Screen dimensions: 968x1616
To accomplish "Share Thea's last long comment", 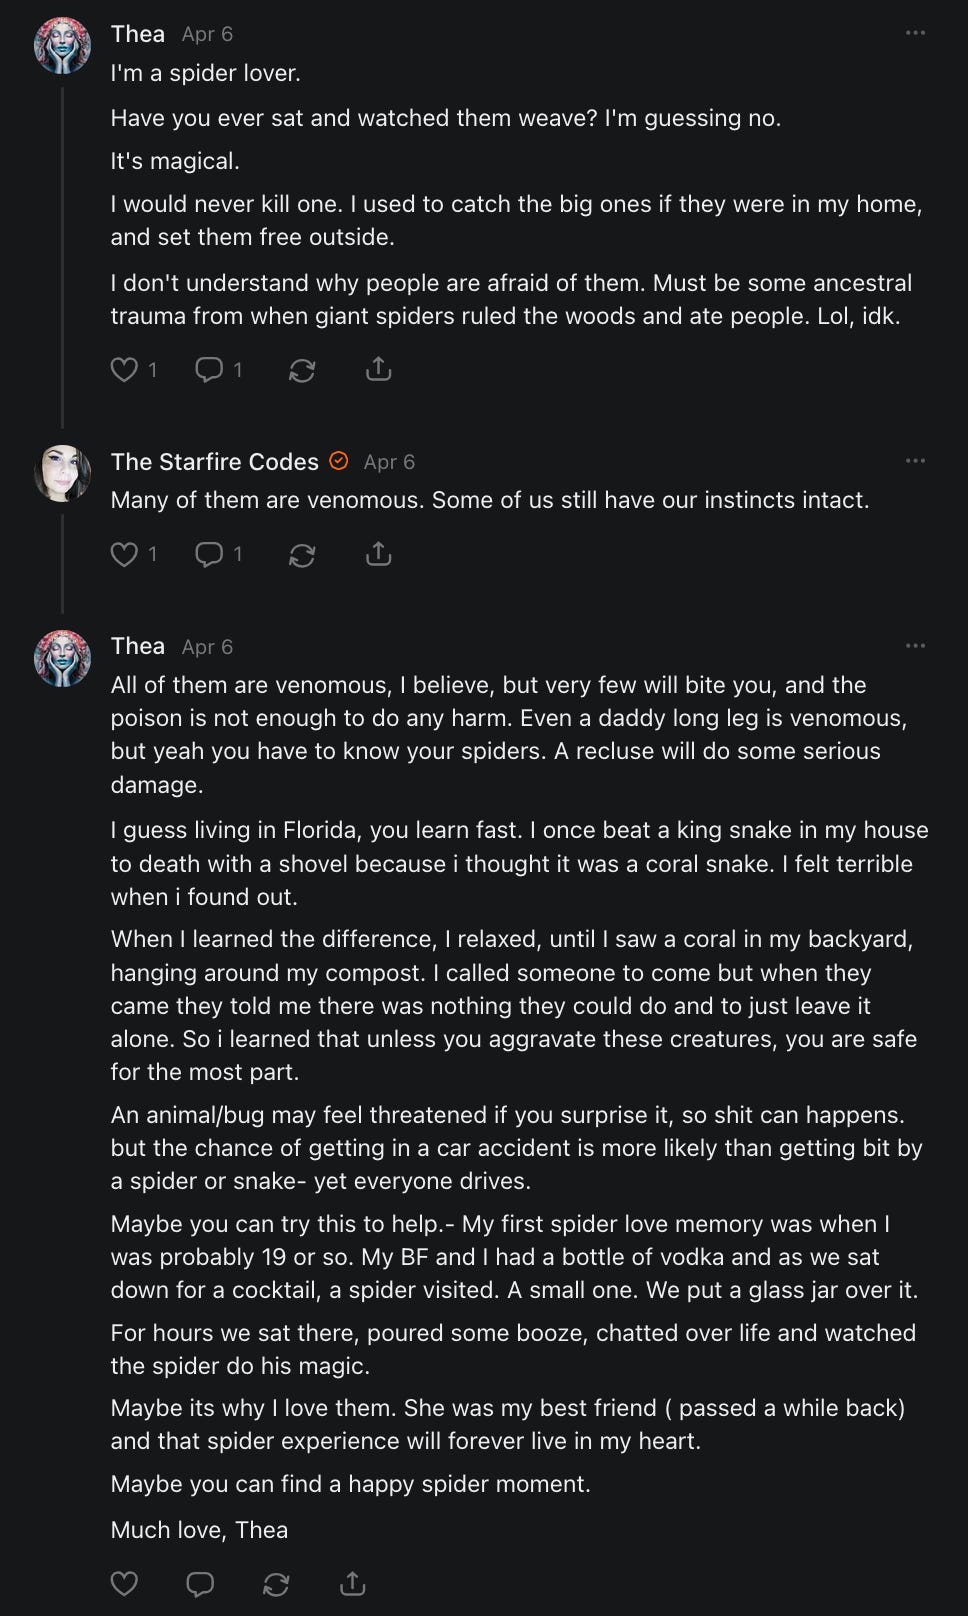I will tap(352, 1584).
